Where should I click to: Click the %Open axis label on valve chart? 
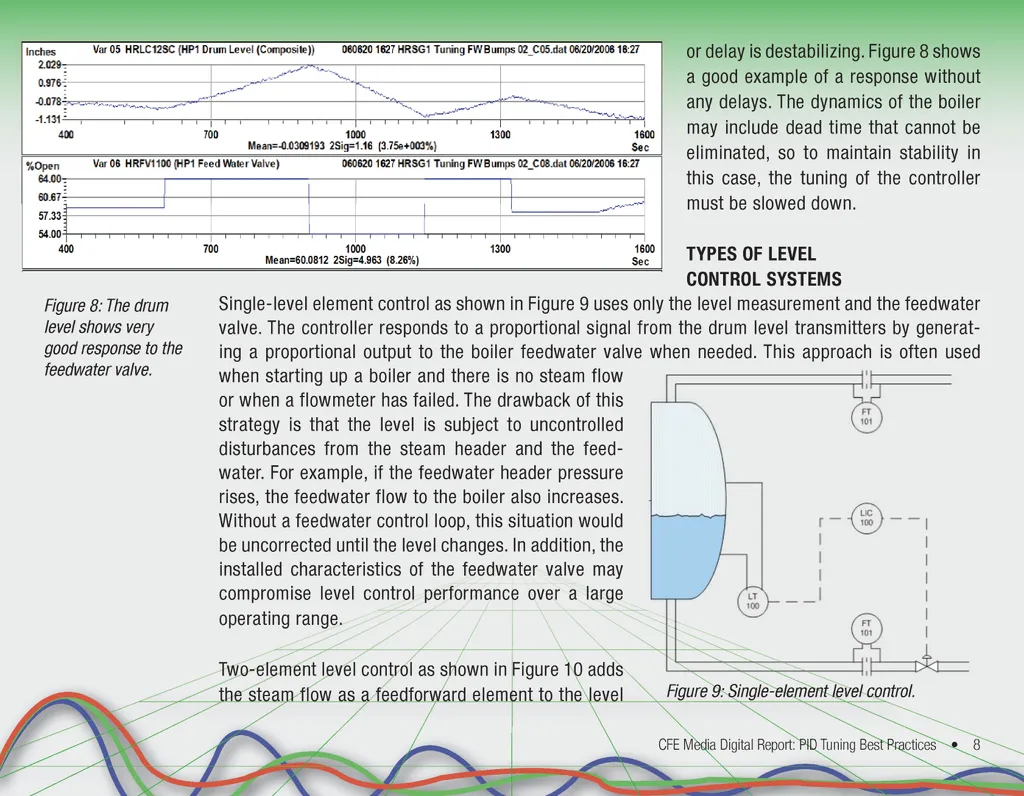click(42, 165)
